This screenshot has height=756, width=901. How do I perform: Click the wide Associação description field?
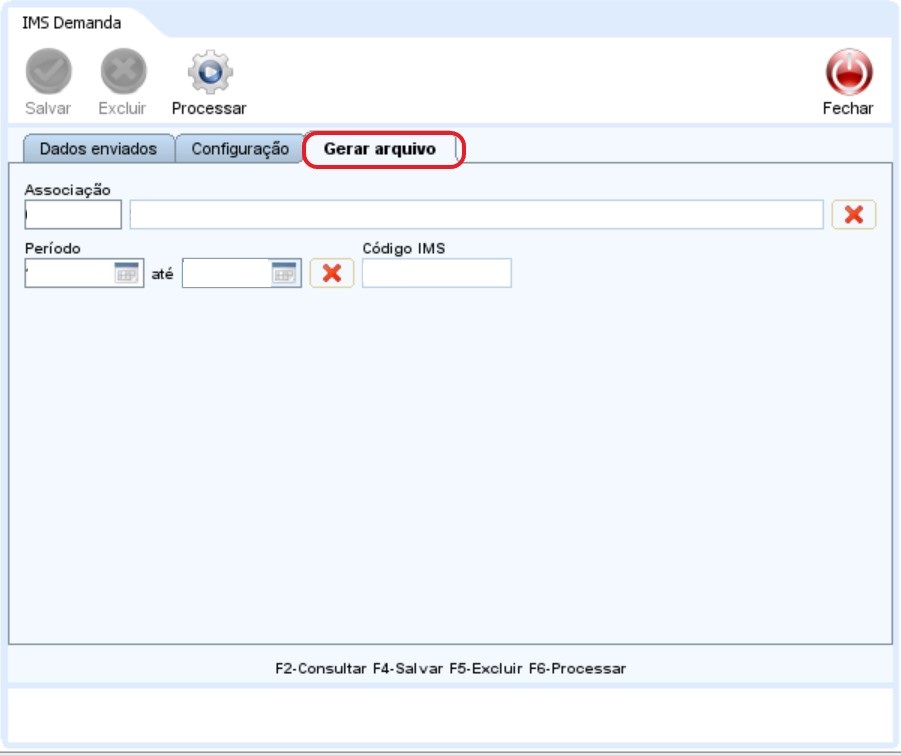coord(476,215)
